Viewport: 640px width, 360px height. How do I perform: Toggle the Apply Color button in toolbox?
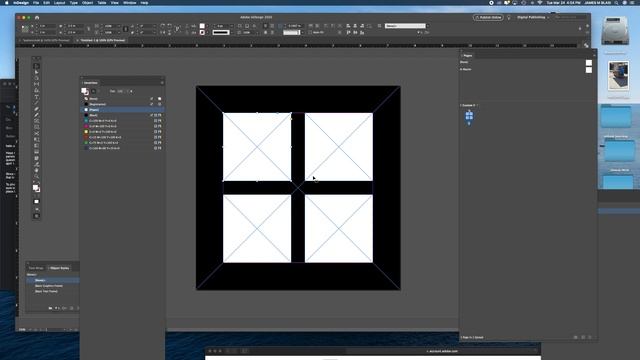(36, 201)
